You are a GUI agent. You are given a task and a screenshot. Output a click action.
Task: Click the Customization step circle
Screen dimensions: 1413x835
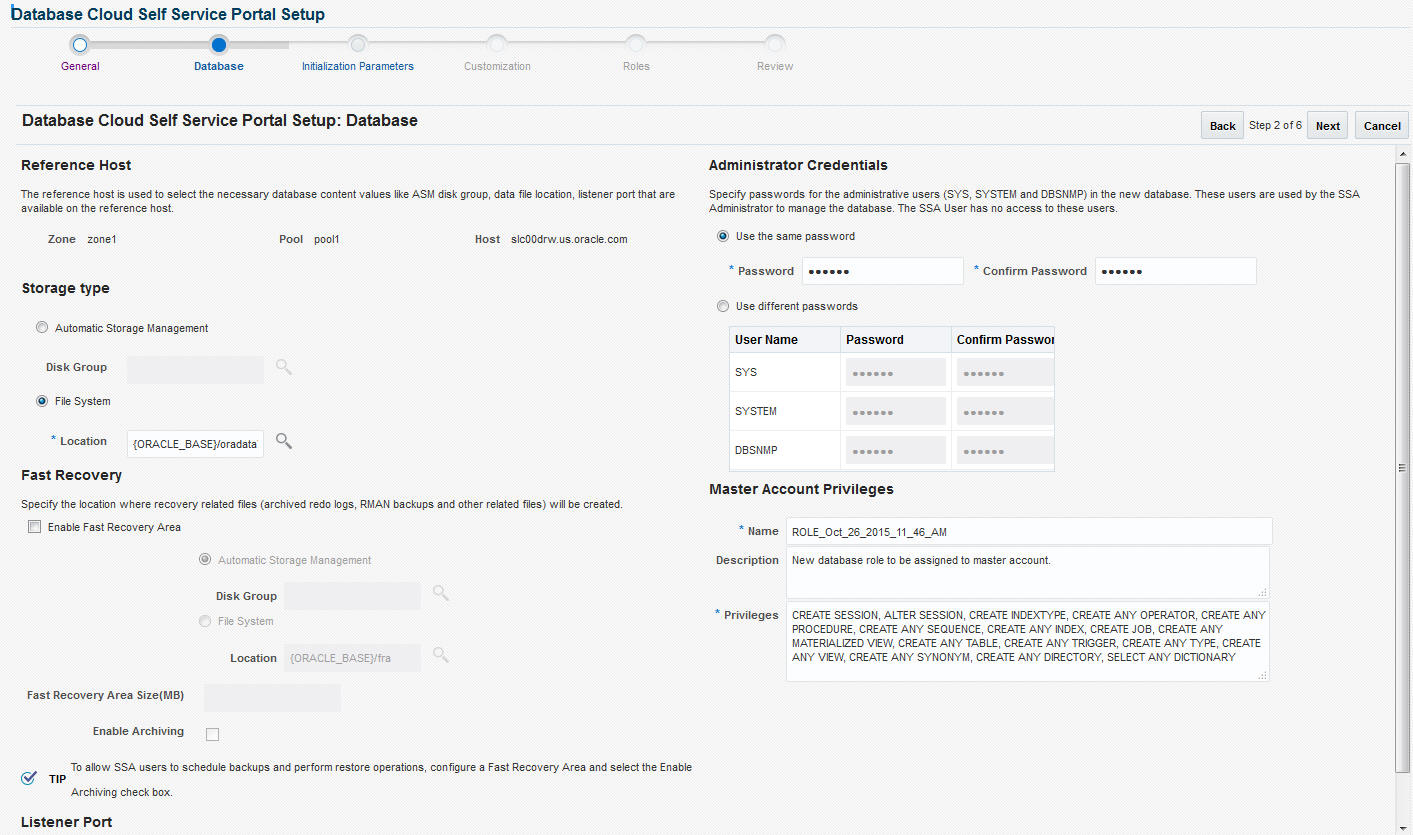point(497,44)
